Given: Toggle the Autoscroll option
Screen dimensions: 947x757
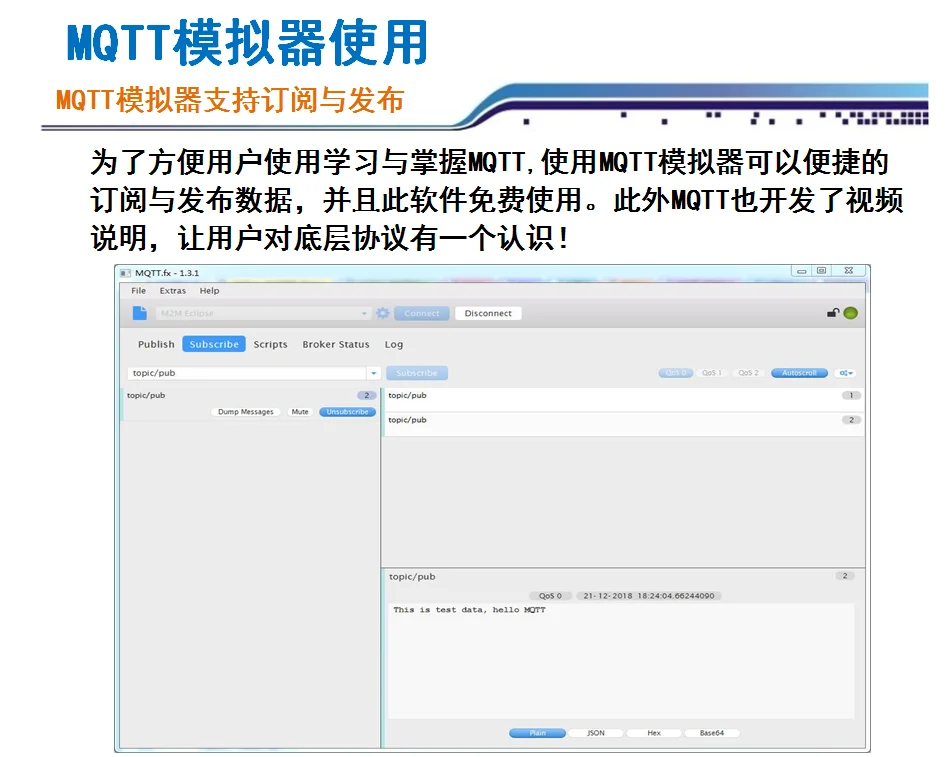Looking at the screenshot, I should tap(799, 373).
